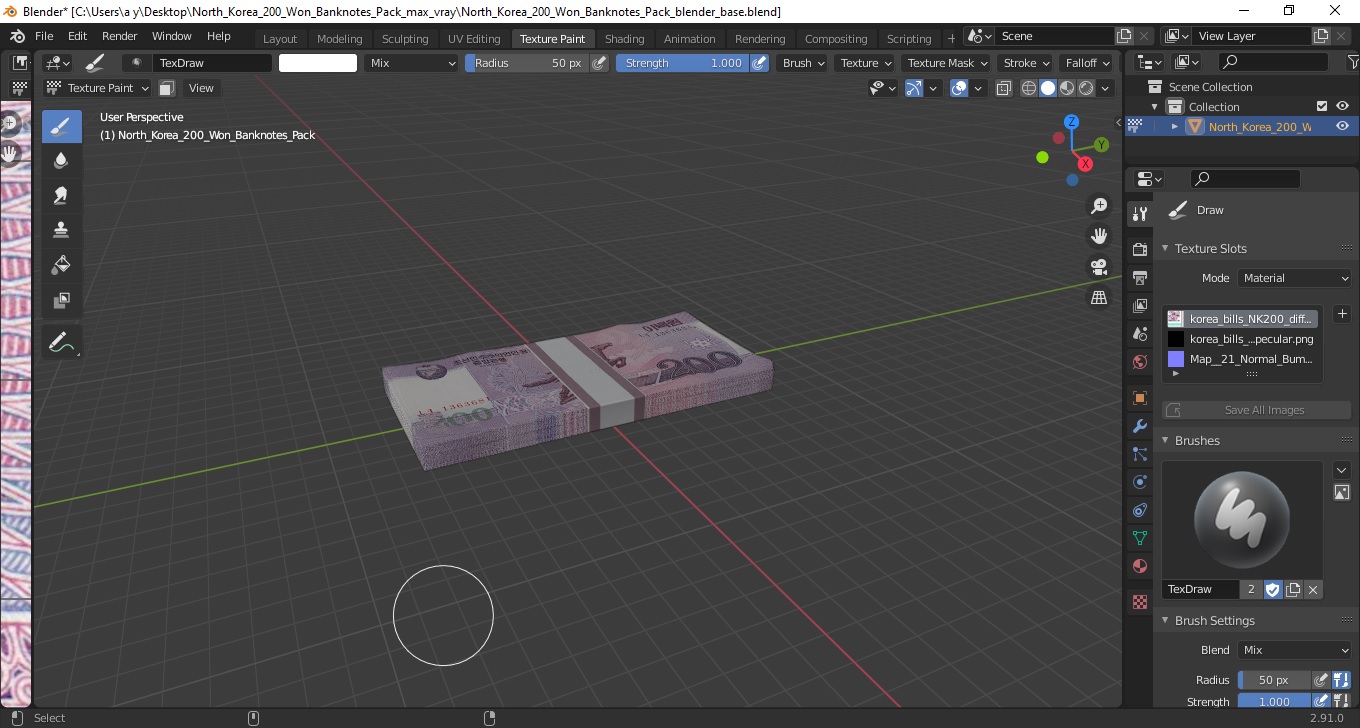Open Object Data properties tab
The image size is (1360, 728).
[1139, 538]
